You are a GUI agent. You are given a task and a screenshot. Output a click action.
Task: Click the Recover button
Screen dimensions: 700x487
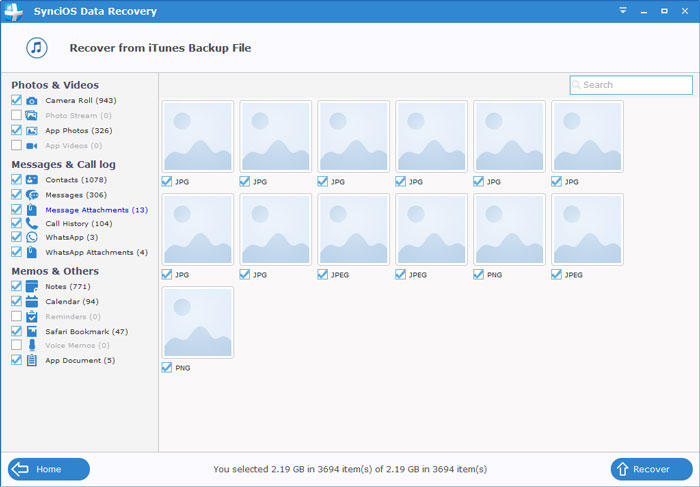pyautogui.click(x=651, y=469)
